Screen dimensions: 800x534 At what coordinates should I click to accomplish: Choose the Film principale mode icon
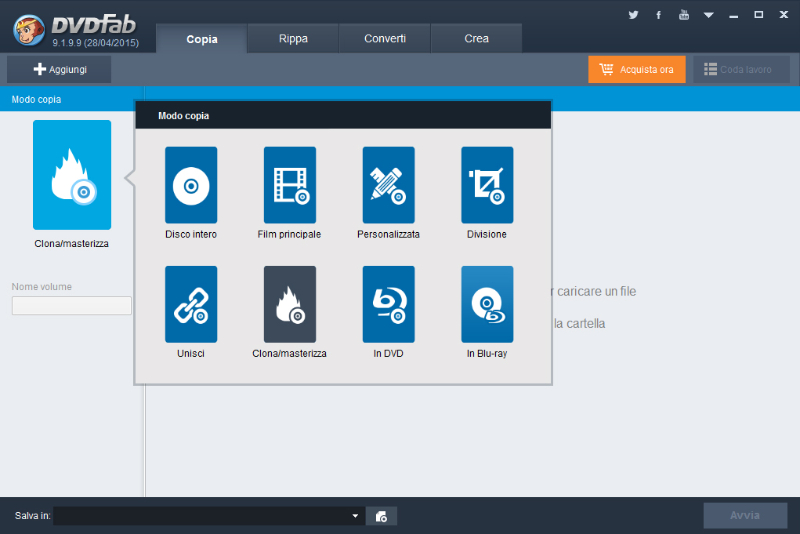click(289, 185)
